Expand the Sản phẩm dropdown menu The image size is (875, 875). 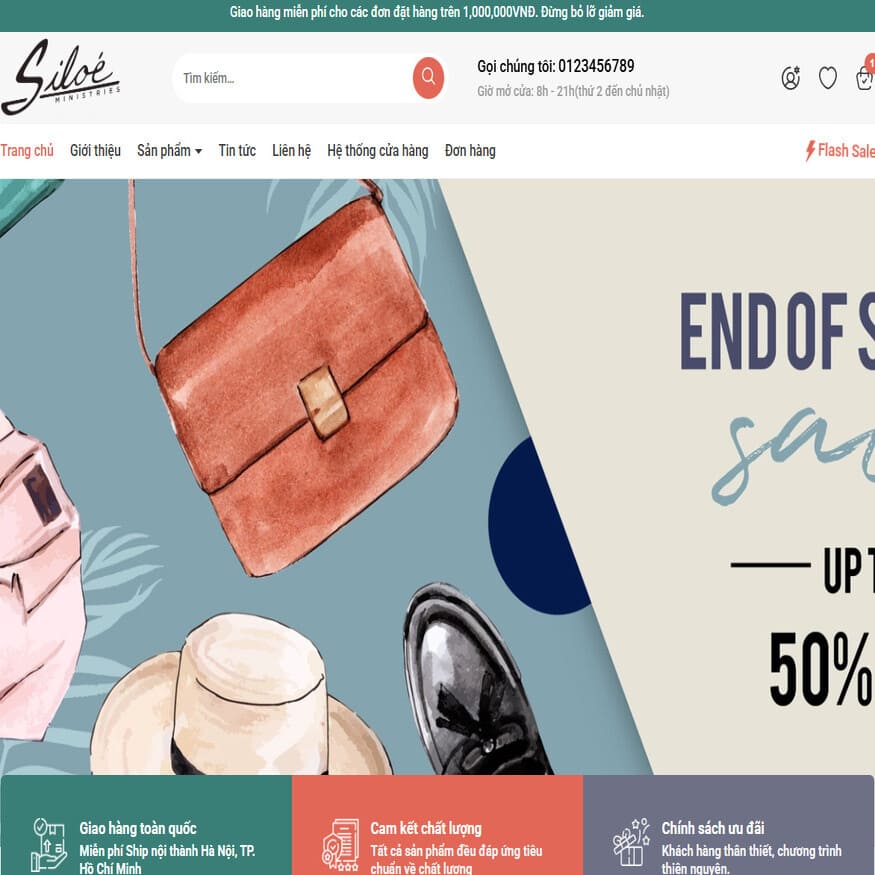pos(169,151)
